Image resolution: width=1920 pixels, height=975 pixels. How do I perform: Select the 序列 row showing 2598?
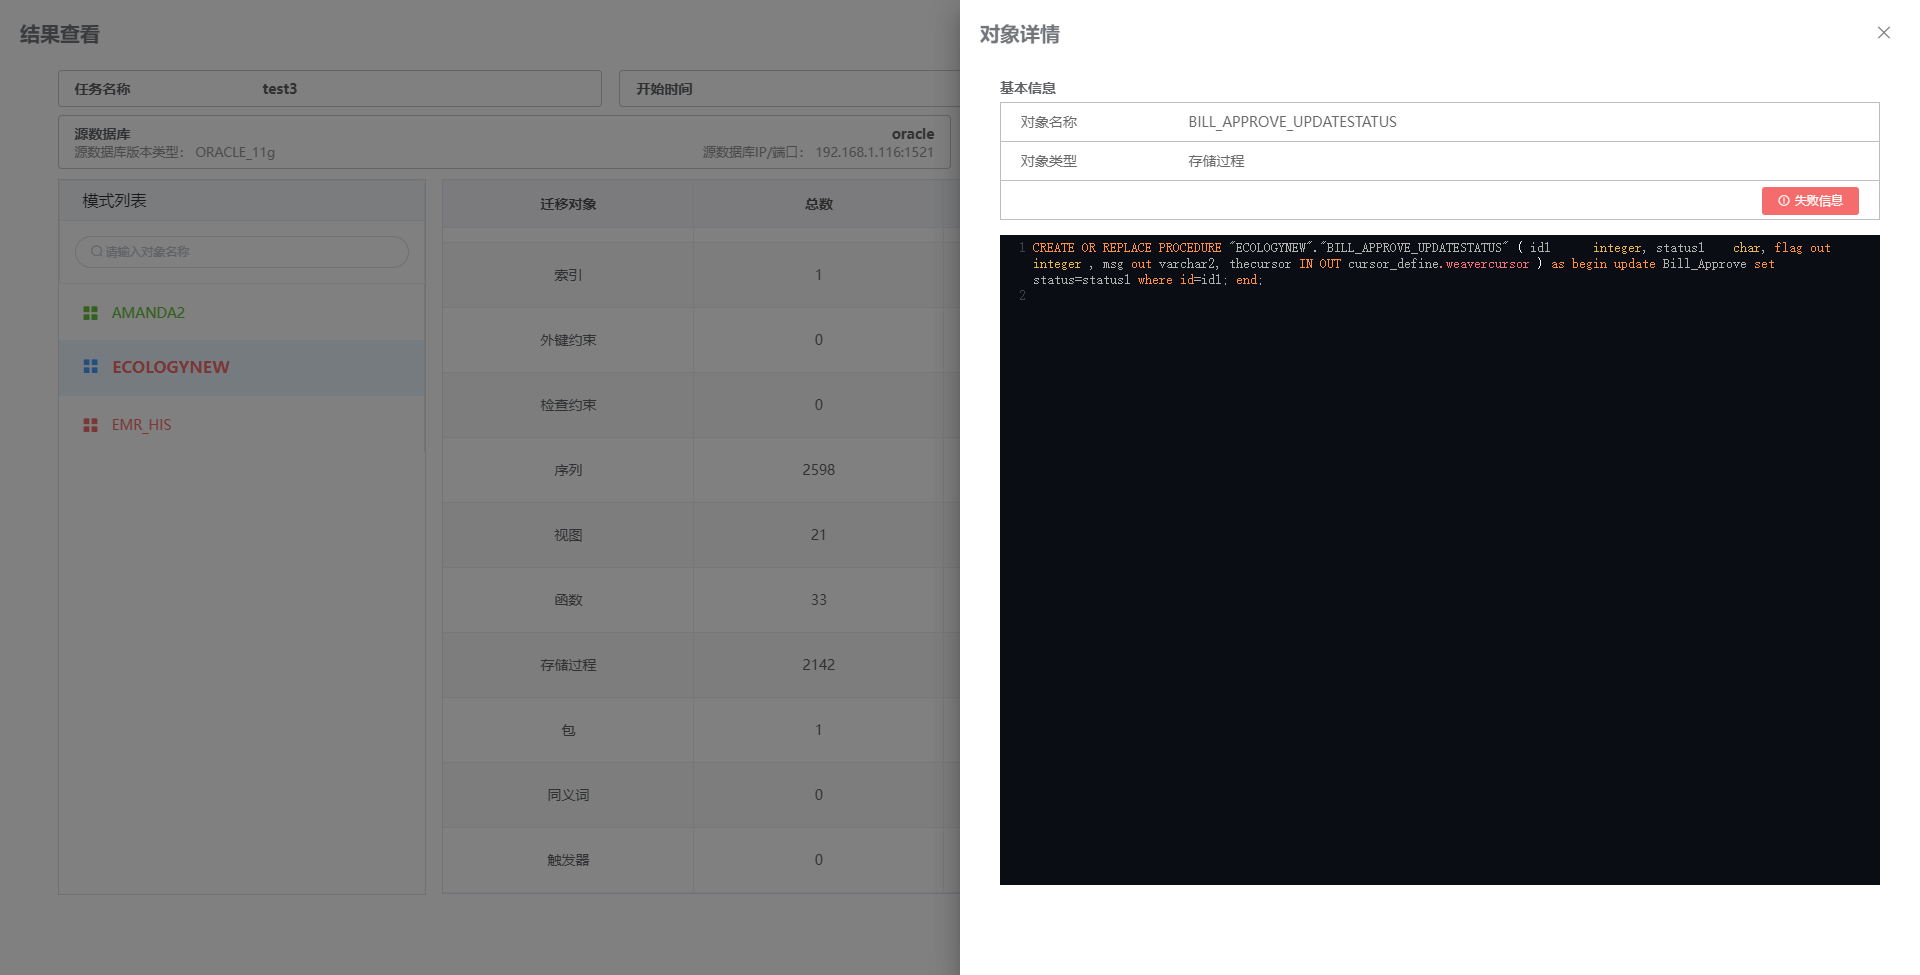tap(568, 470)
